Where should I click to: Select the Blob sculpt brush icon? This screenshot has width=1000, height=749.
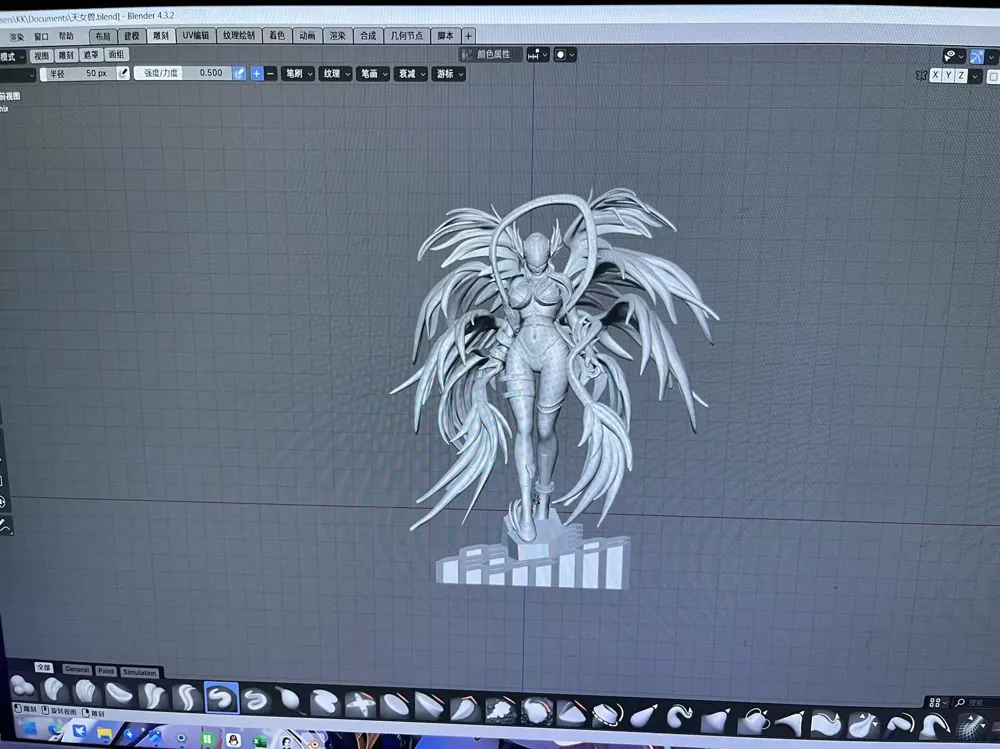pos(23,688)
